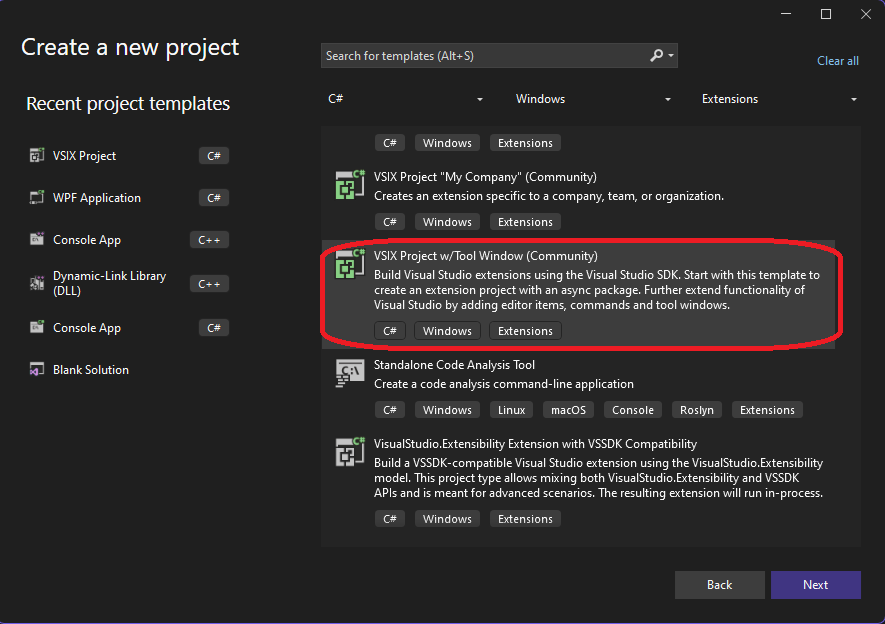Select the Blank Solution template icon
The height and width of the screenshot is (624, 885).
[36, 369]
